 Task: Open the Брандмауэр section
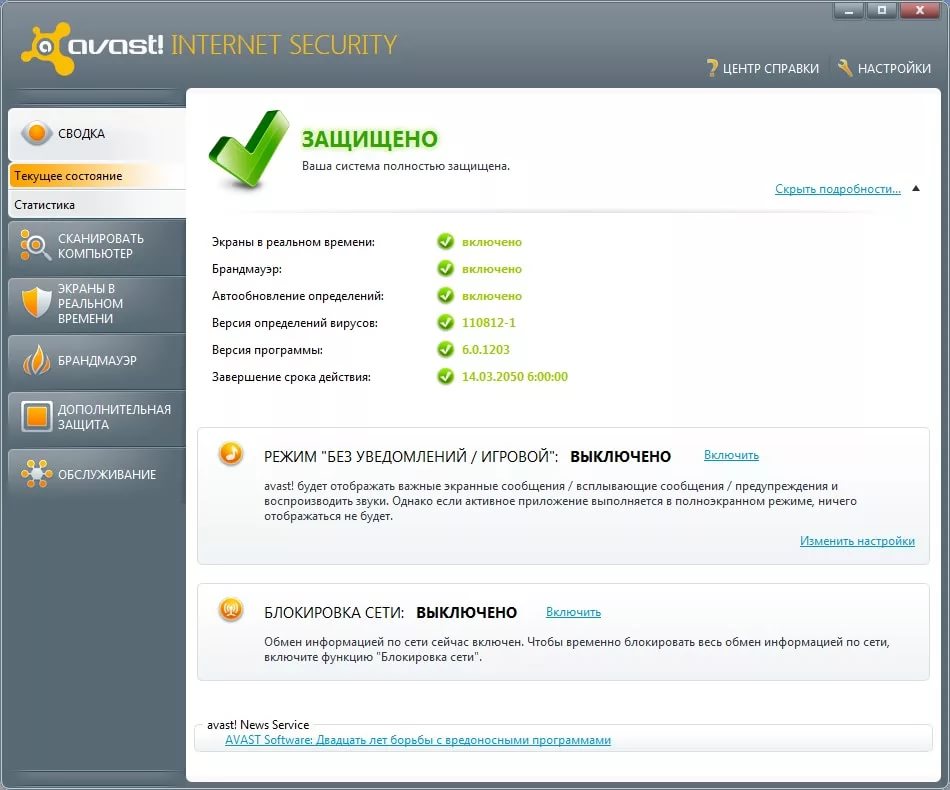coord(97,360)
